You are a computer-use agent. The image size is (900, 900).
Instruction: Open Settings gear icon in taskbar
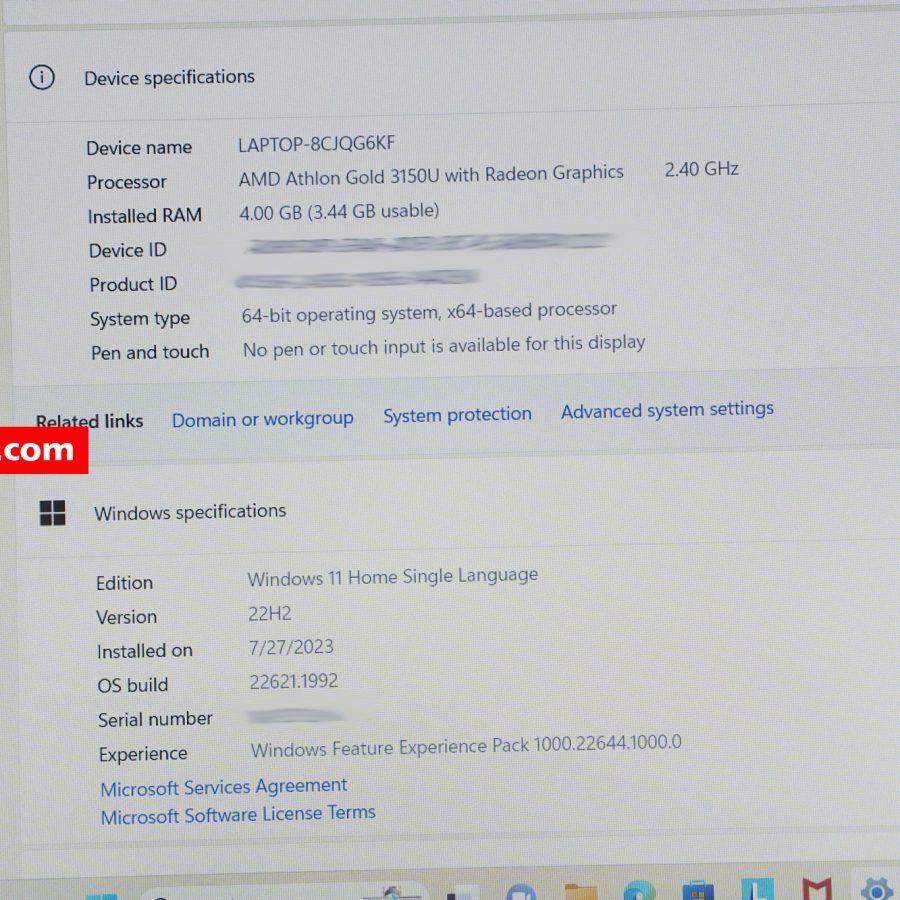(876, 889)
